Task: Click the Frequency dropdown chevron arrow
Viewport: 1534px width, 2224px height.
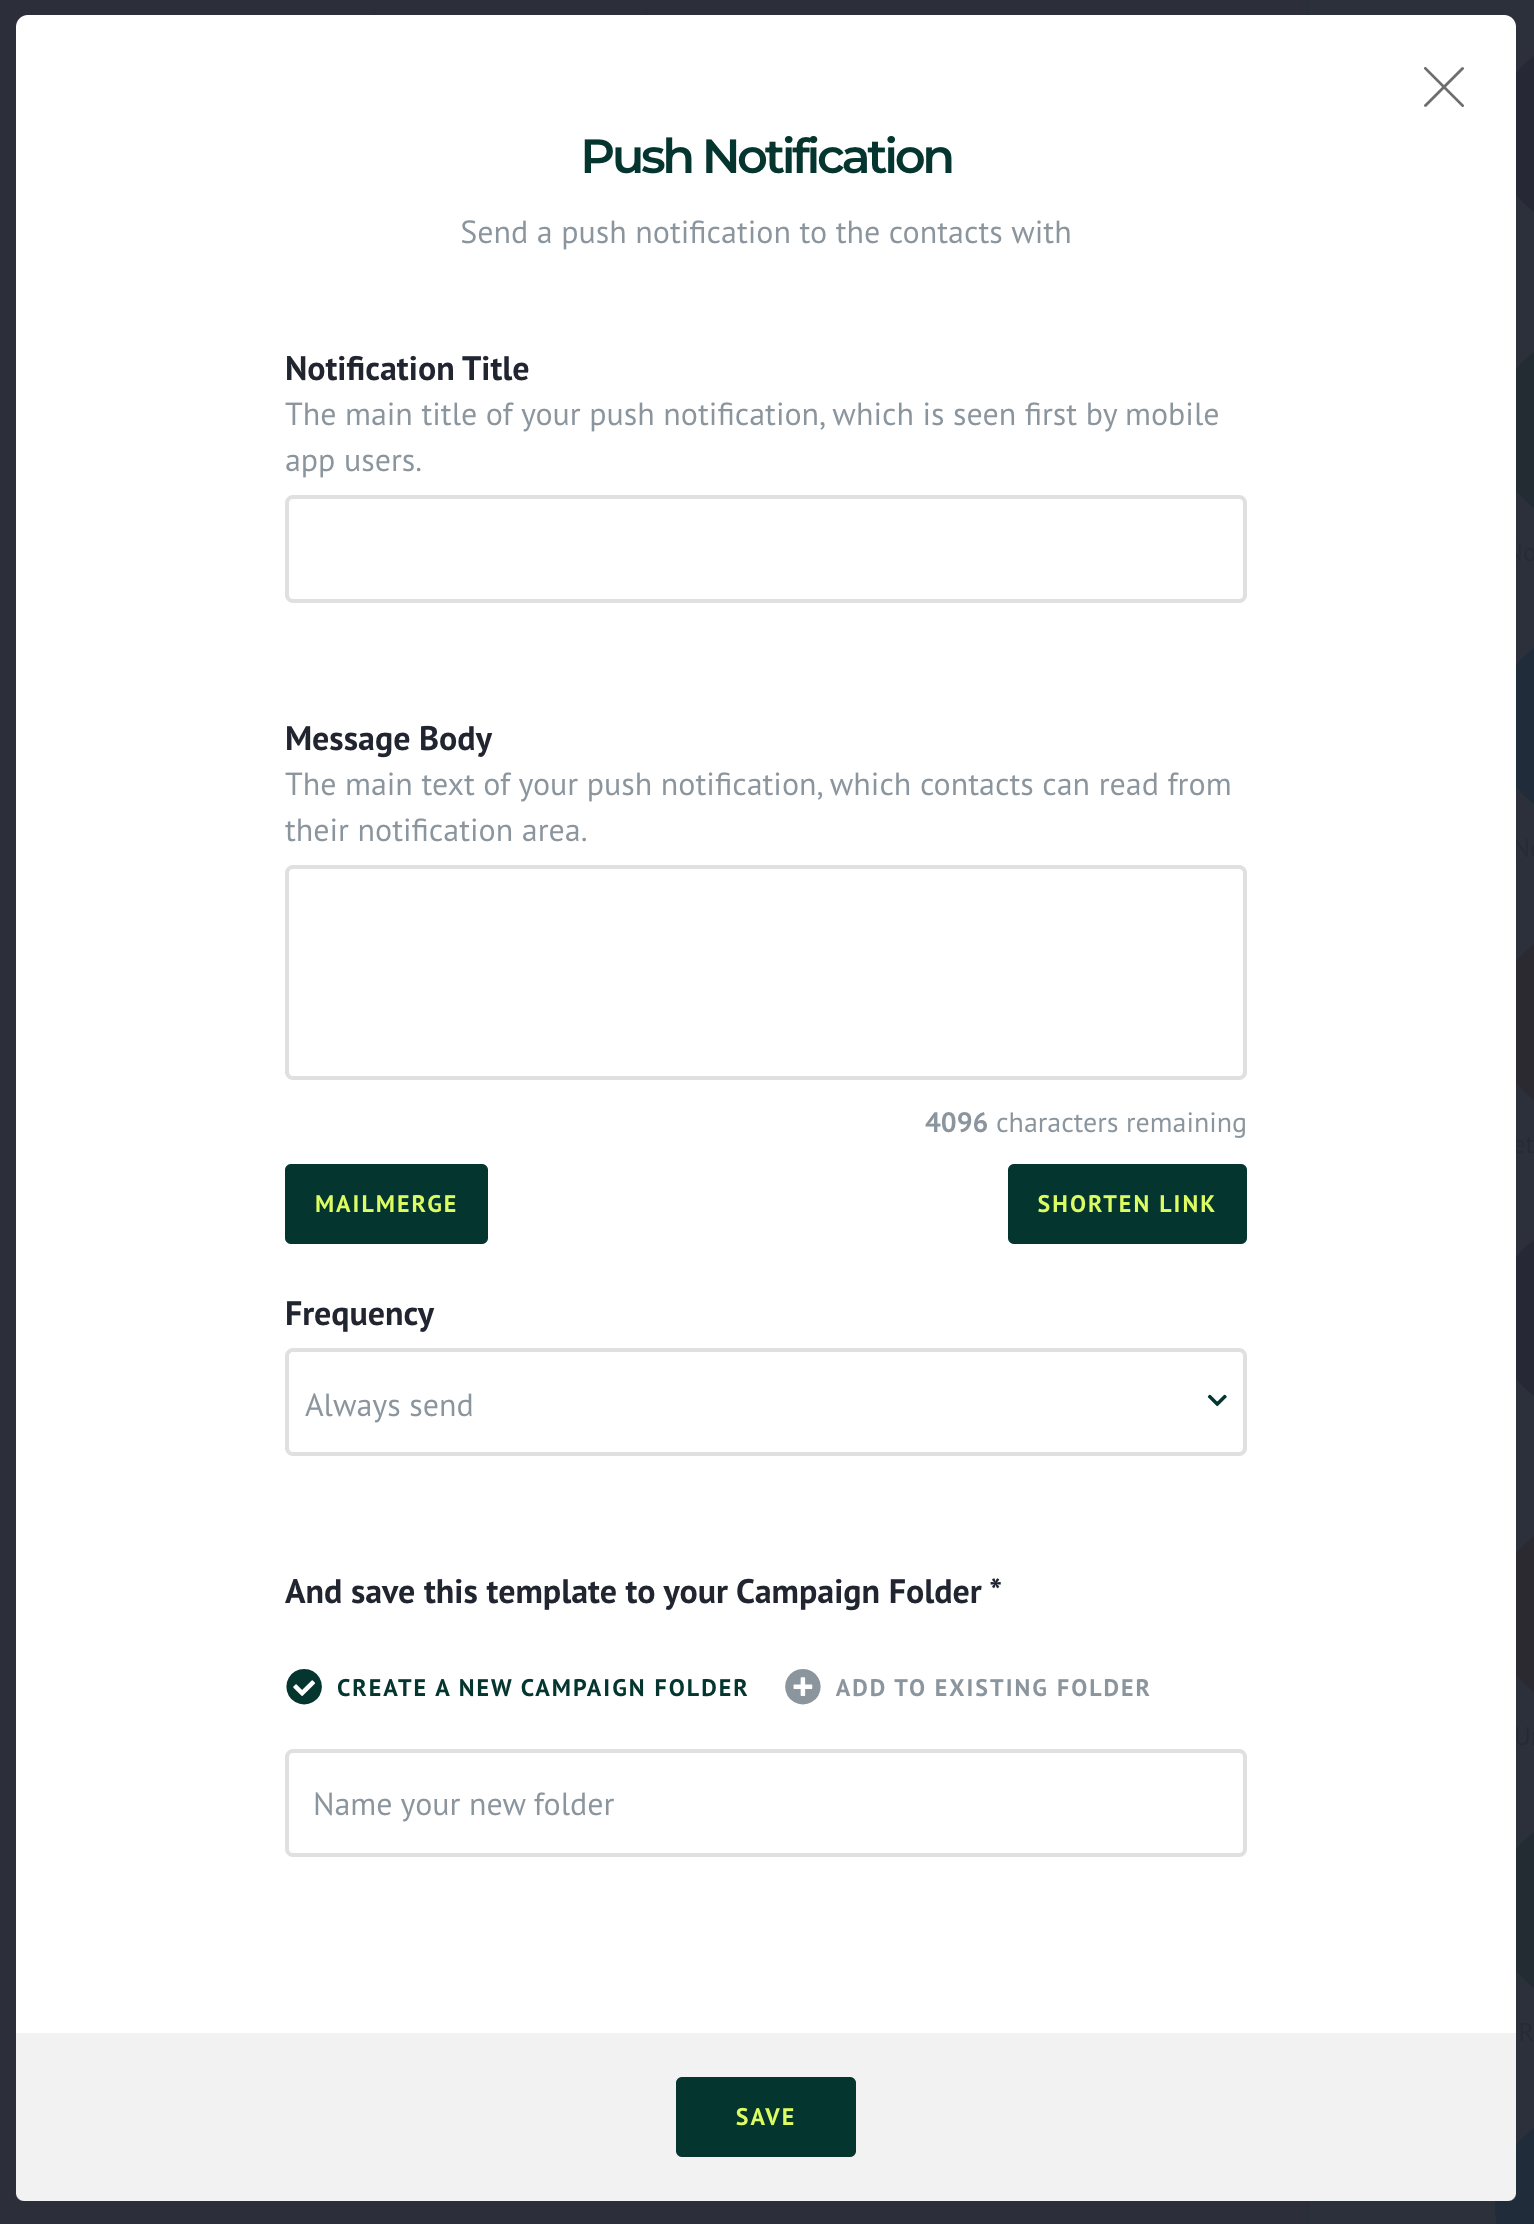Action: click(1216, 1401)
